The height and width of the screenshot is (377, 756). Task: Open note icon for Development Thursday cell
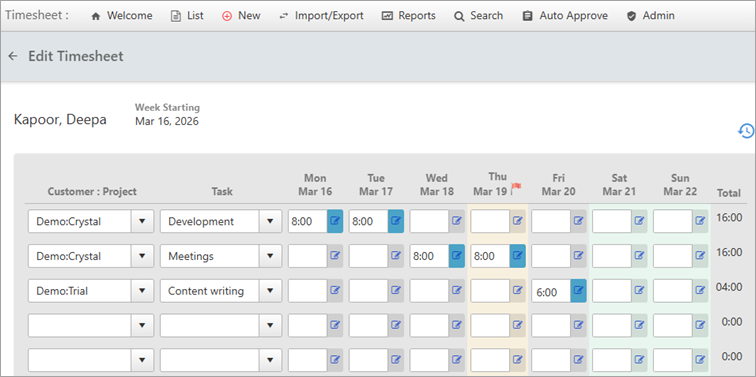[517, 221]
